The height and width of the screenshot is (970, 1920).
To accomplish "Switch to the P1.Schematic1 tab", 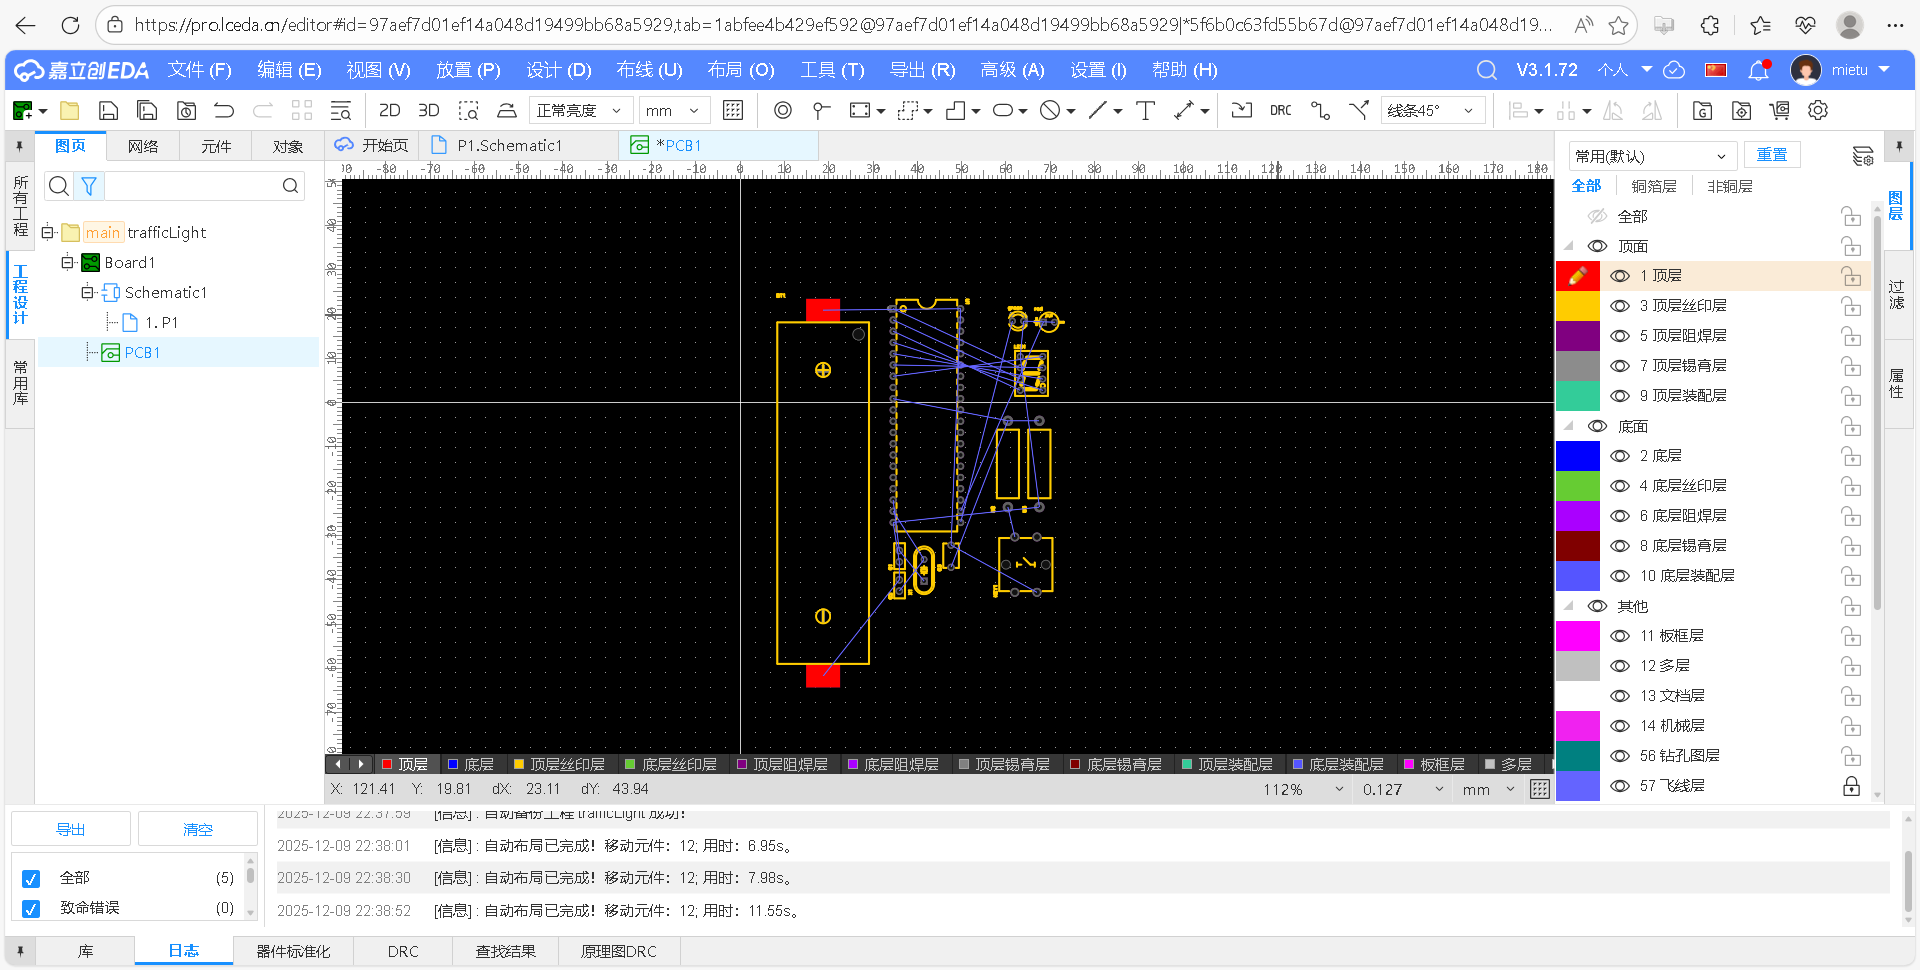I will 510,145.
